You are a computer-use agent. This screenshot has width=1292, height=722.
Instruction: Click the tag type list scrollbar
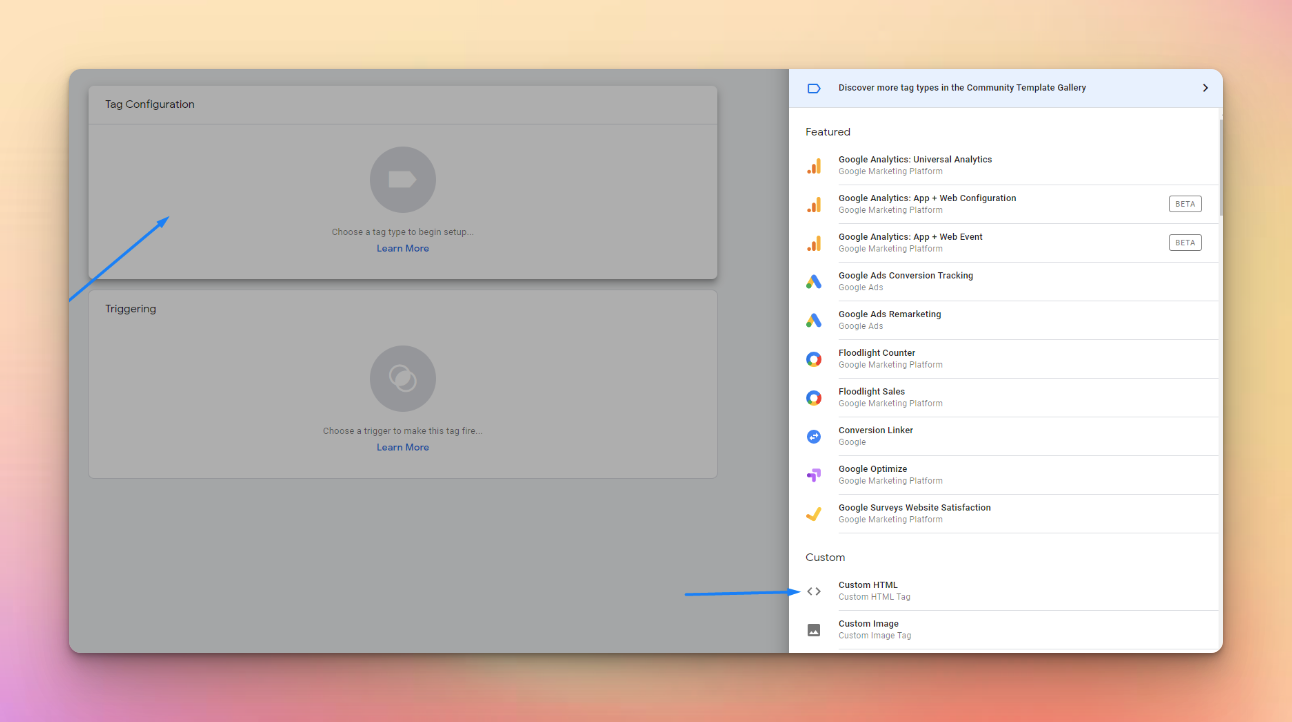click(x=1220, y=168)
